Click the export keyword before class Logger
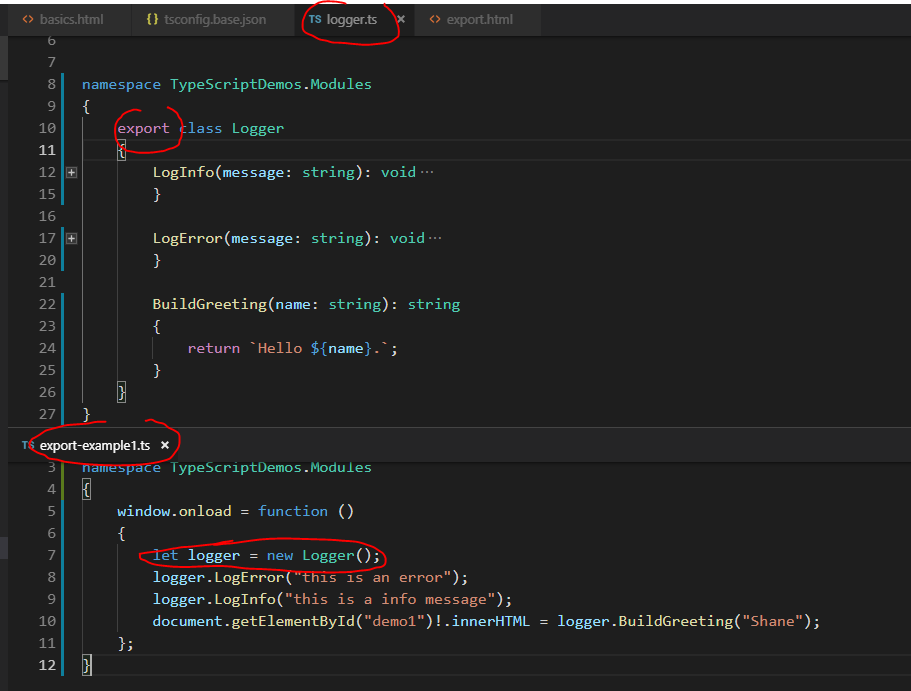The width and height of the screenshot is (911, 691). coord(143,128)
